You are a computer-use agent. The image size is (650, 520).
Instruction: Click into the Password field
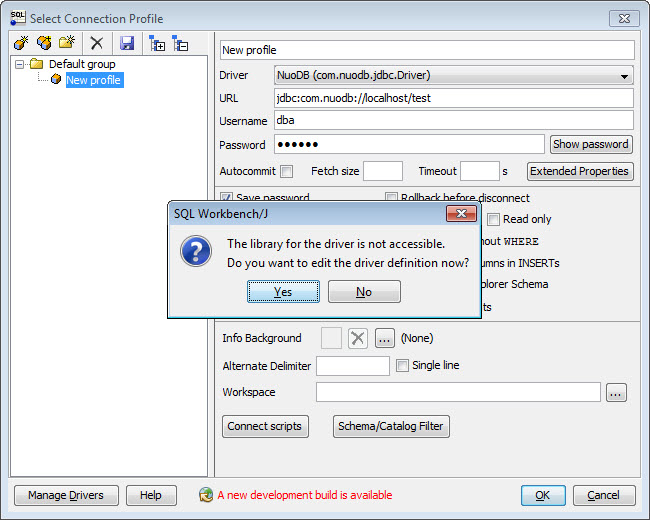[409, 144]
